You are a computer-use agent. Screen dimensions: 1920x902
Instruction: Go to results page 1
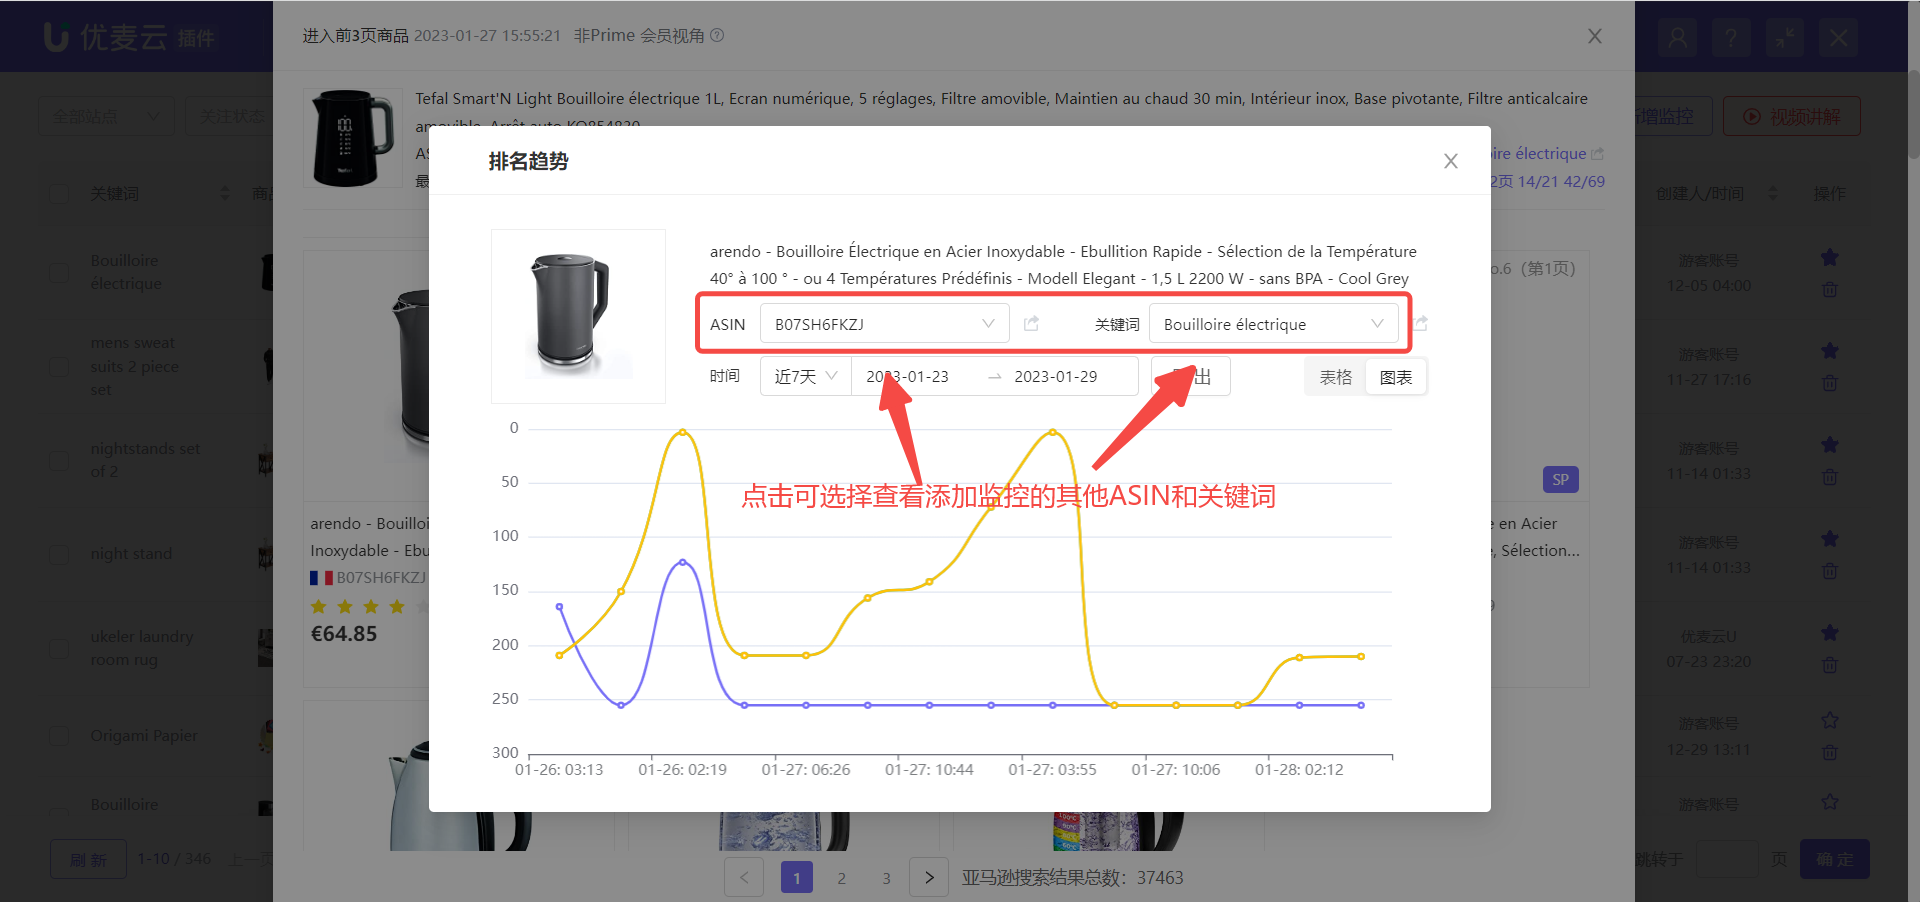tap(797, 877)
